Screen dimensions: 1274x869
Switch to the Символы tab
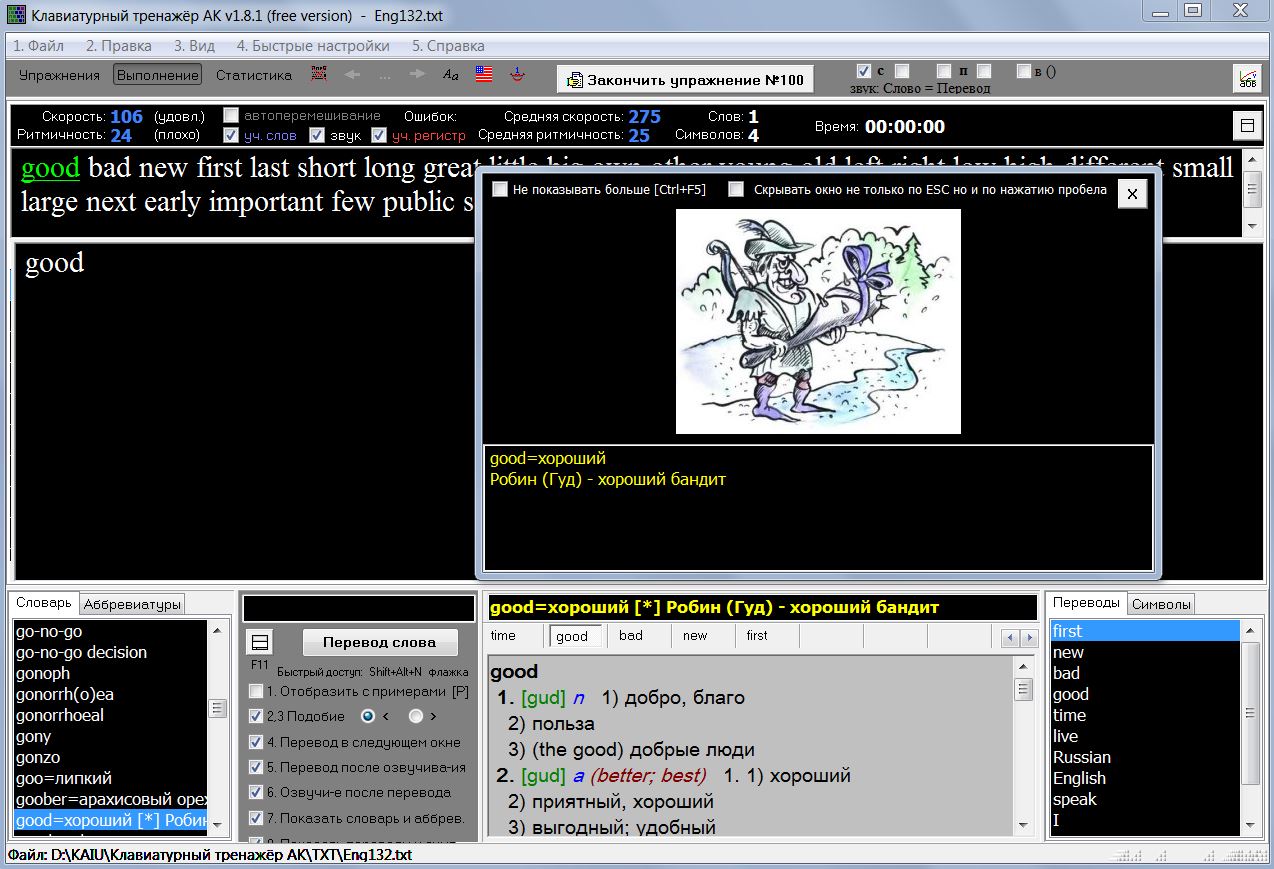coord(1161,604)
